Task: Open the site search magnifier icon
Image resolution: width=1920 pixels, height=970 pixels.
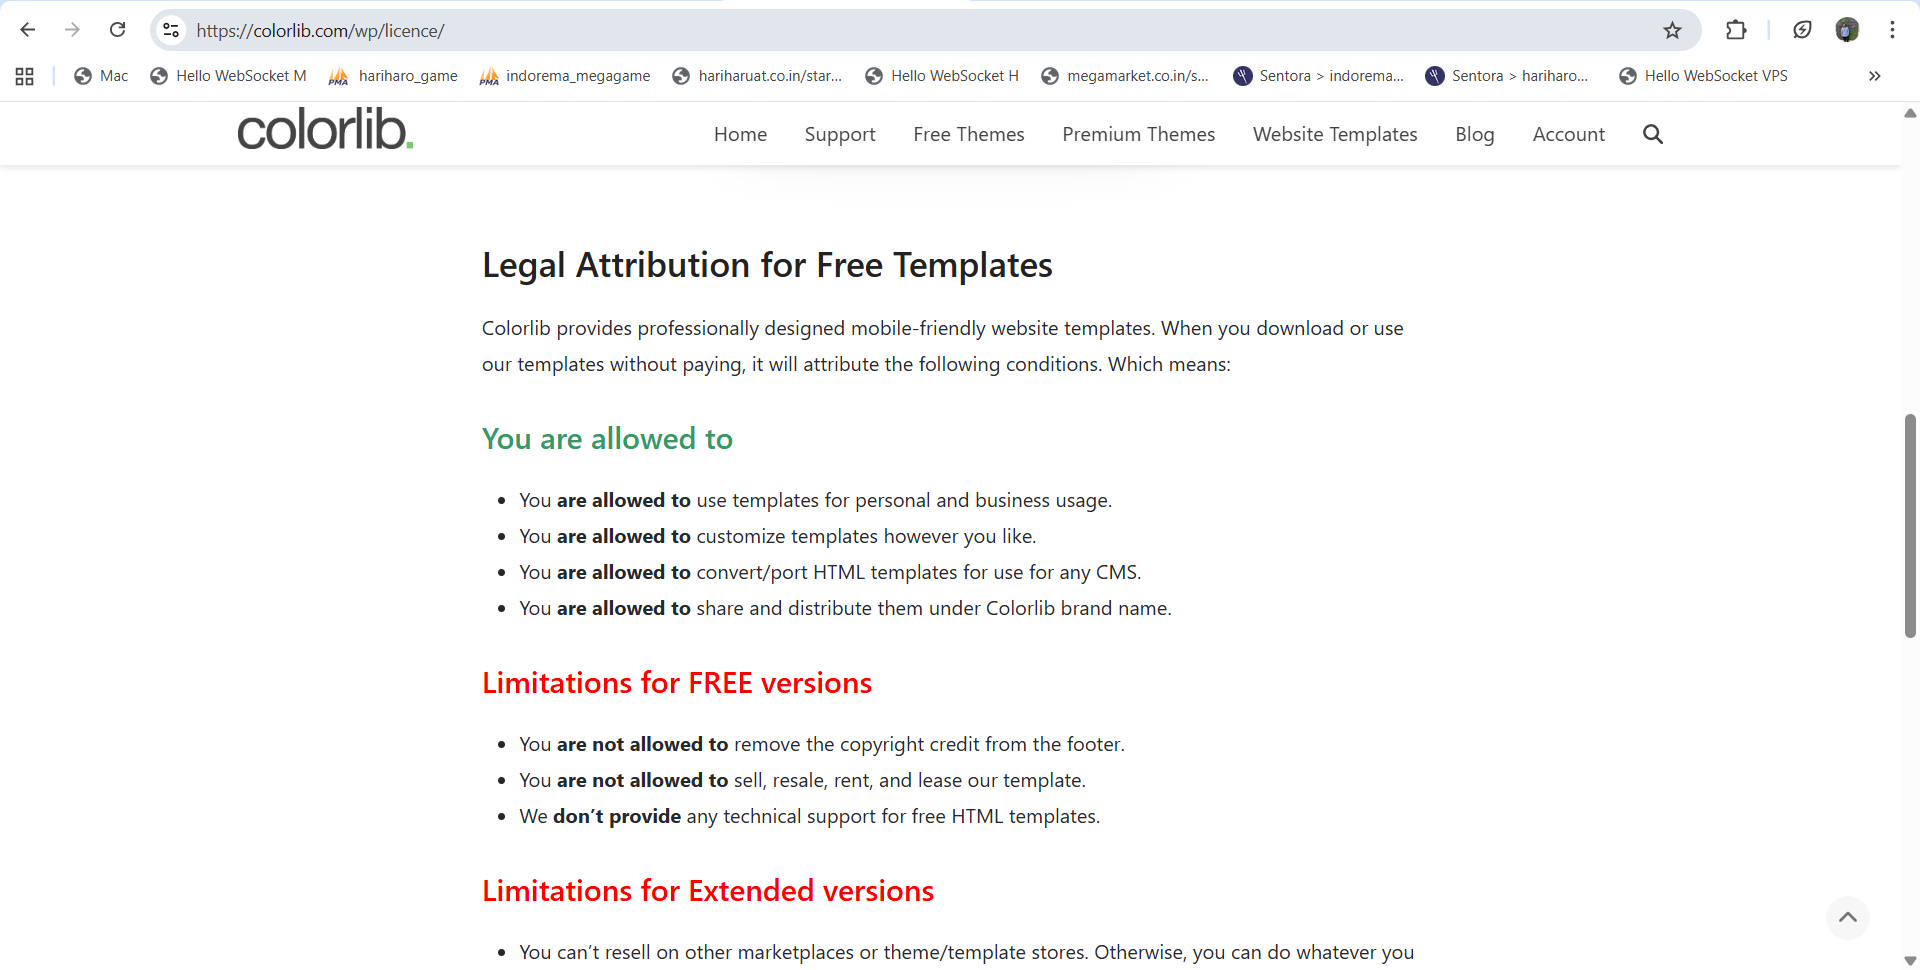Action: coord(1653,134)
